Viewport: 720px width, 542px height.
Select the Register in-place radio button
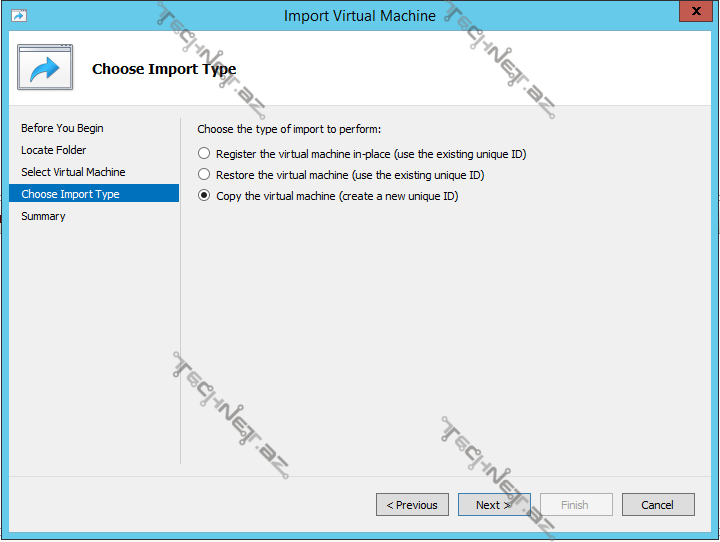[204, 154]
